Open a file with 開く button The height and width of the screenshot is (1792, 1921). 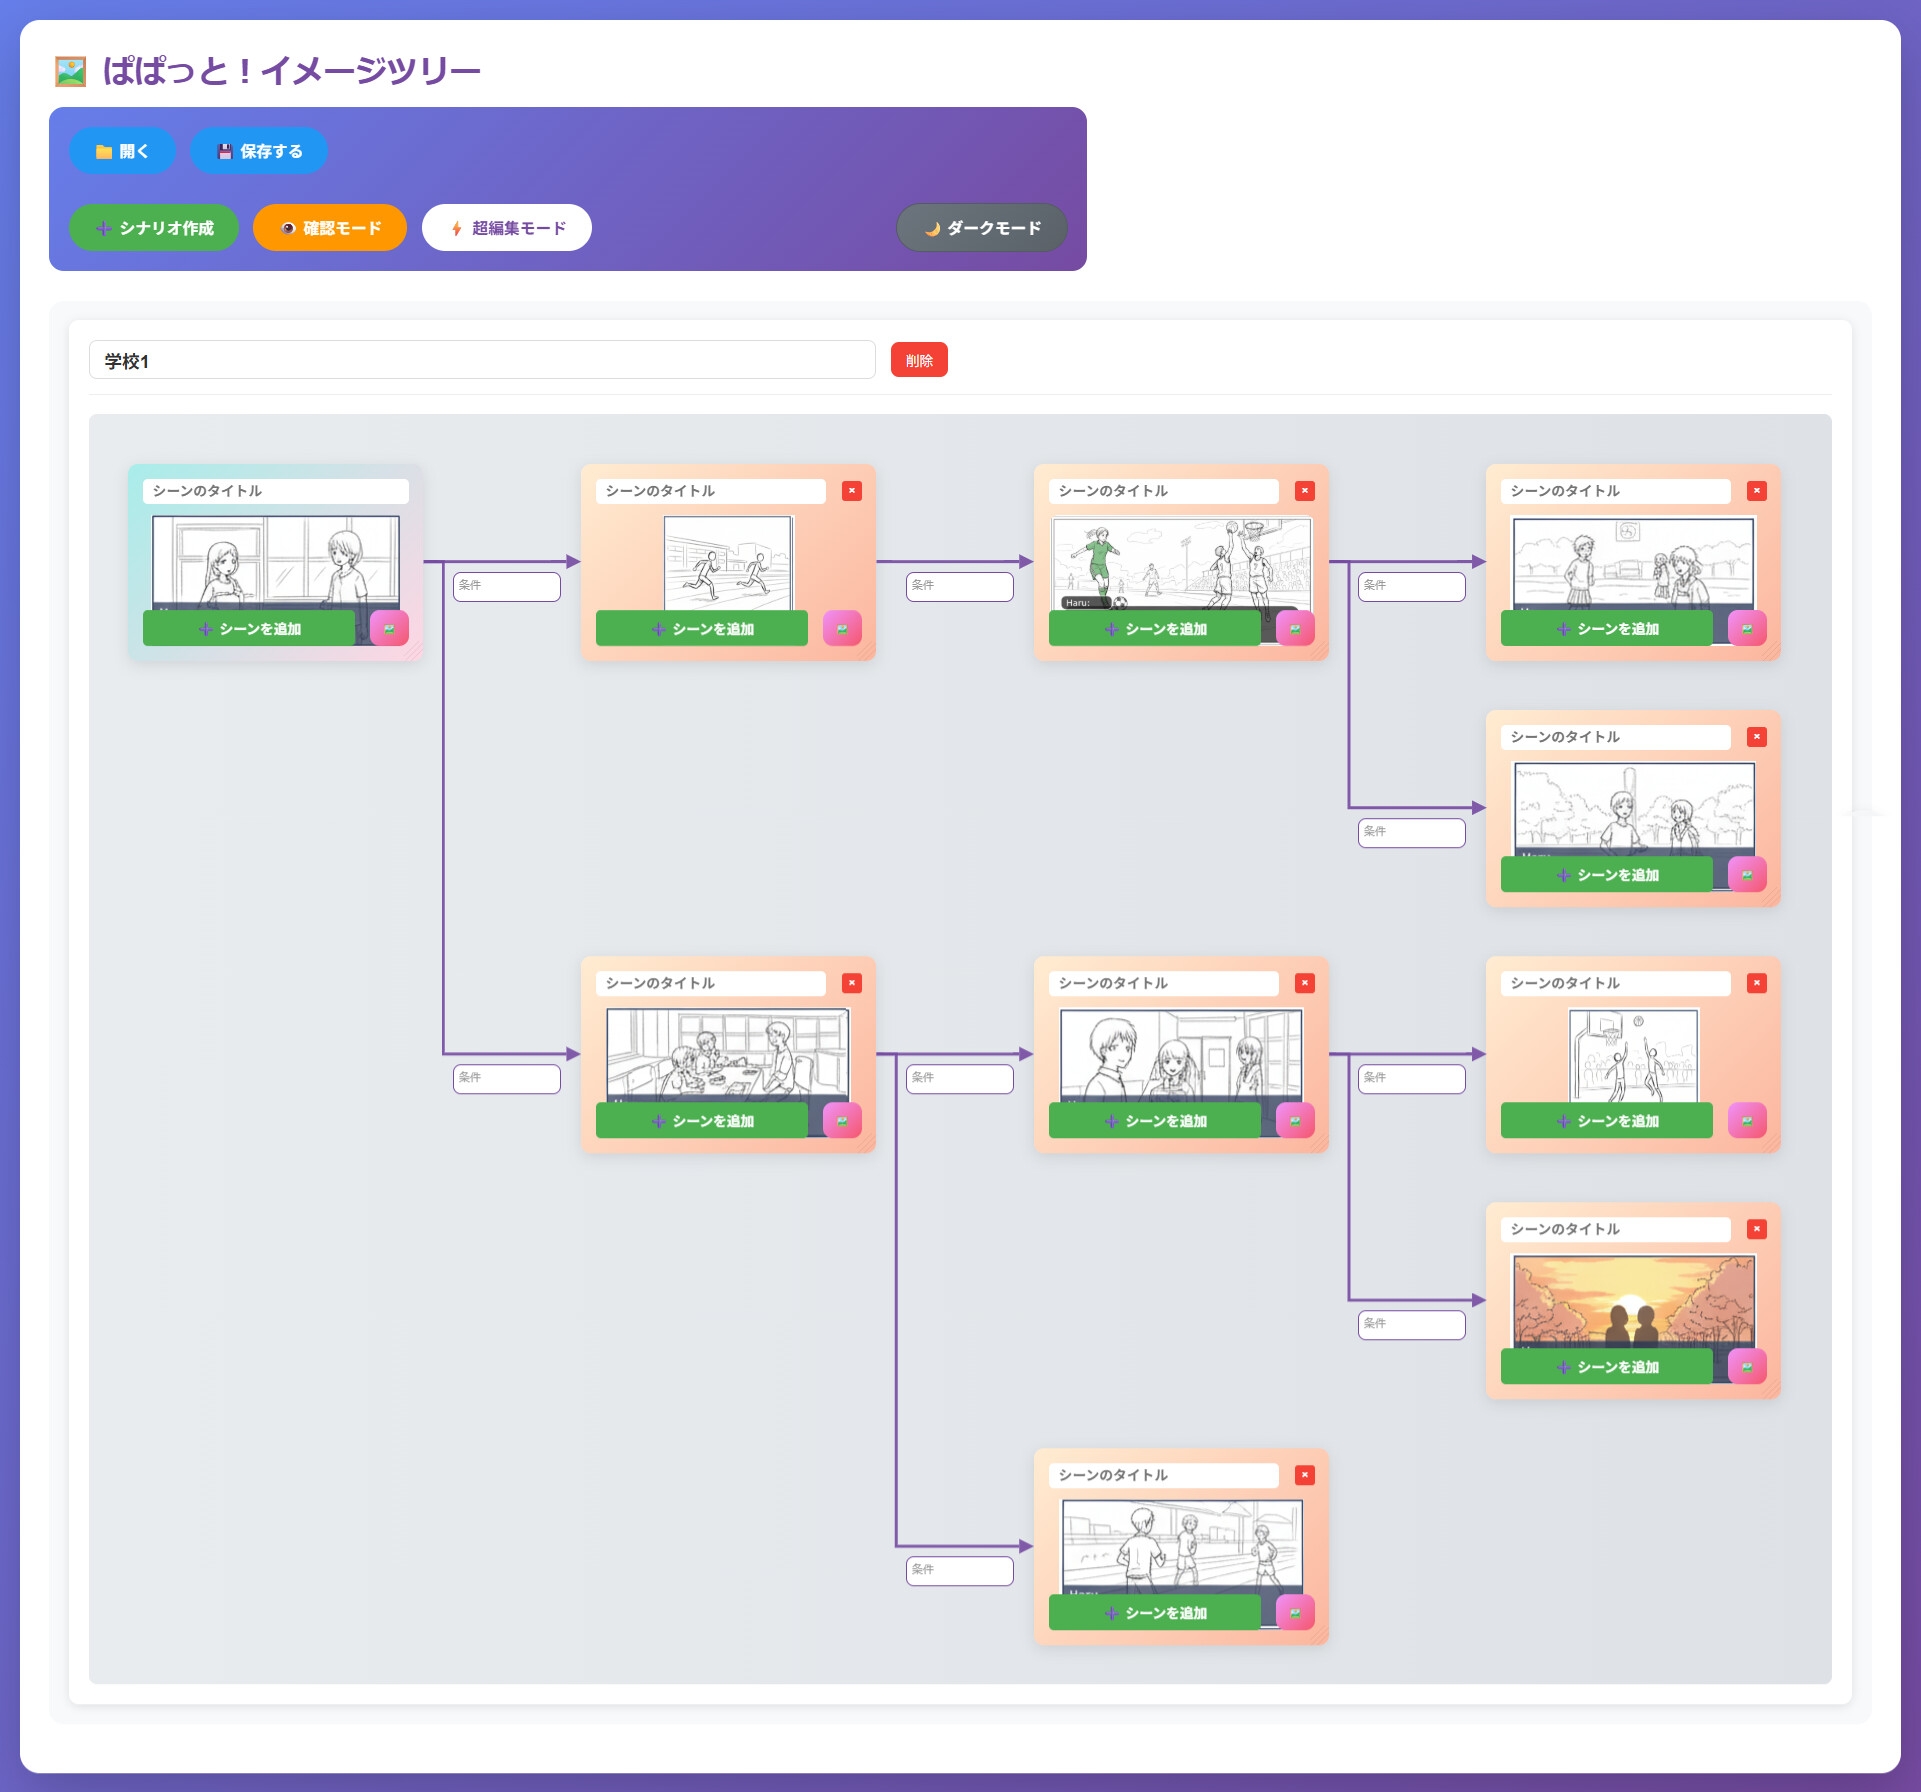point(122,151)
